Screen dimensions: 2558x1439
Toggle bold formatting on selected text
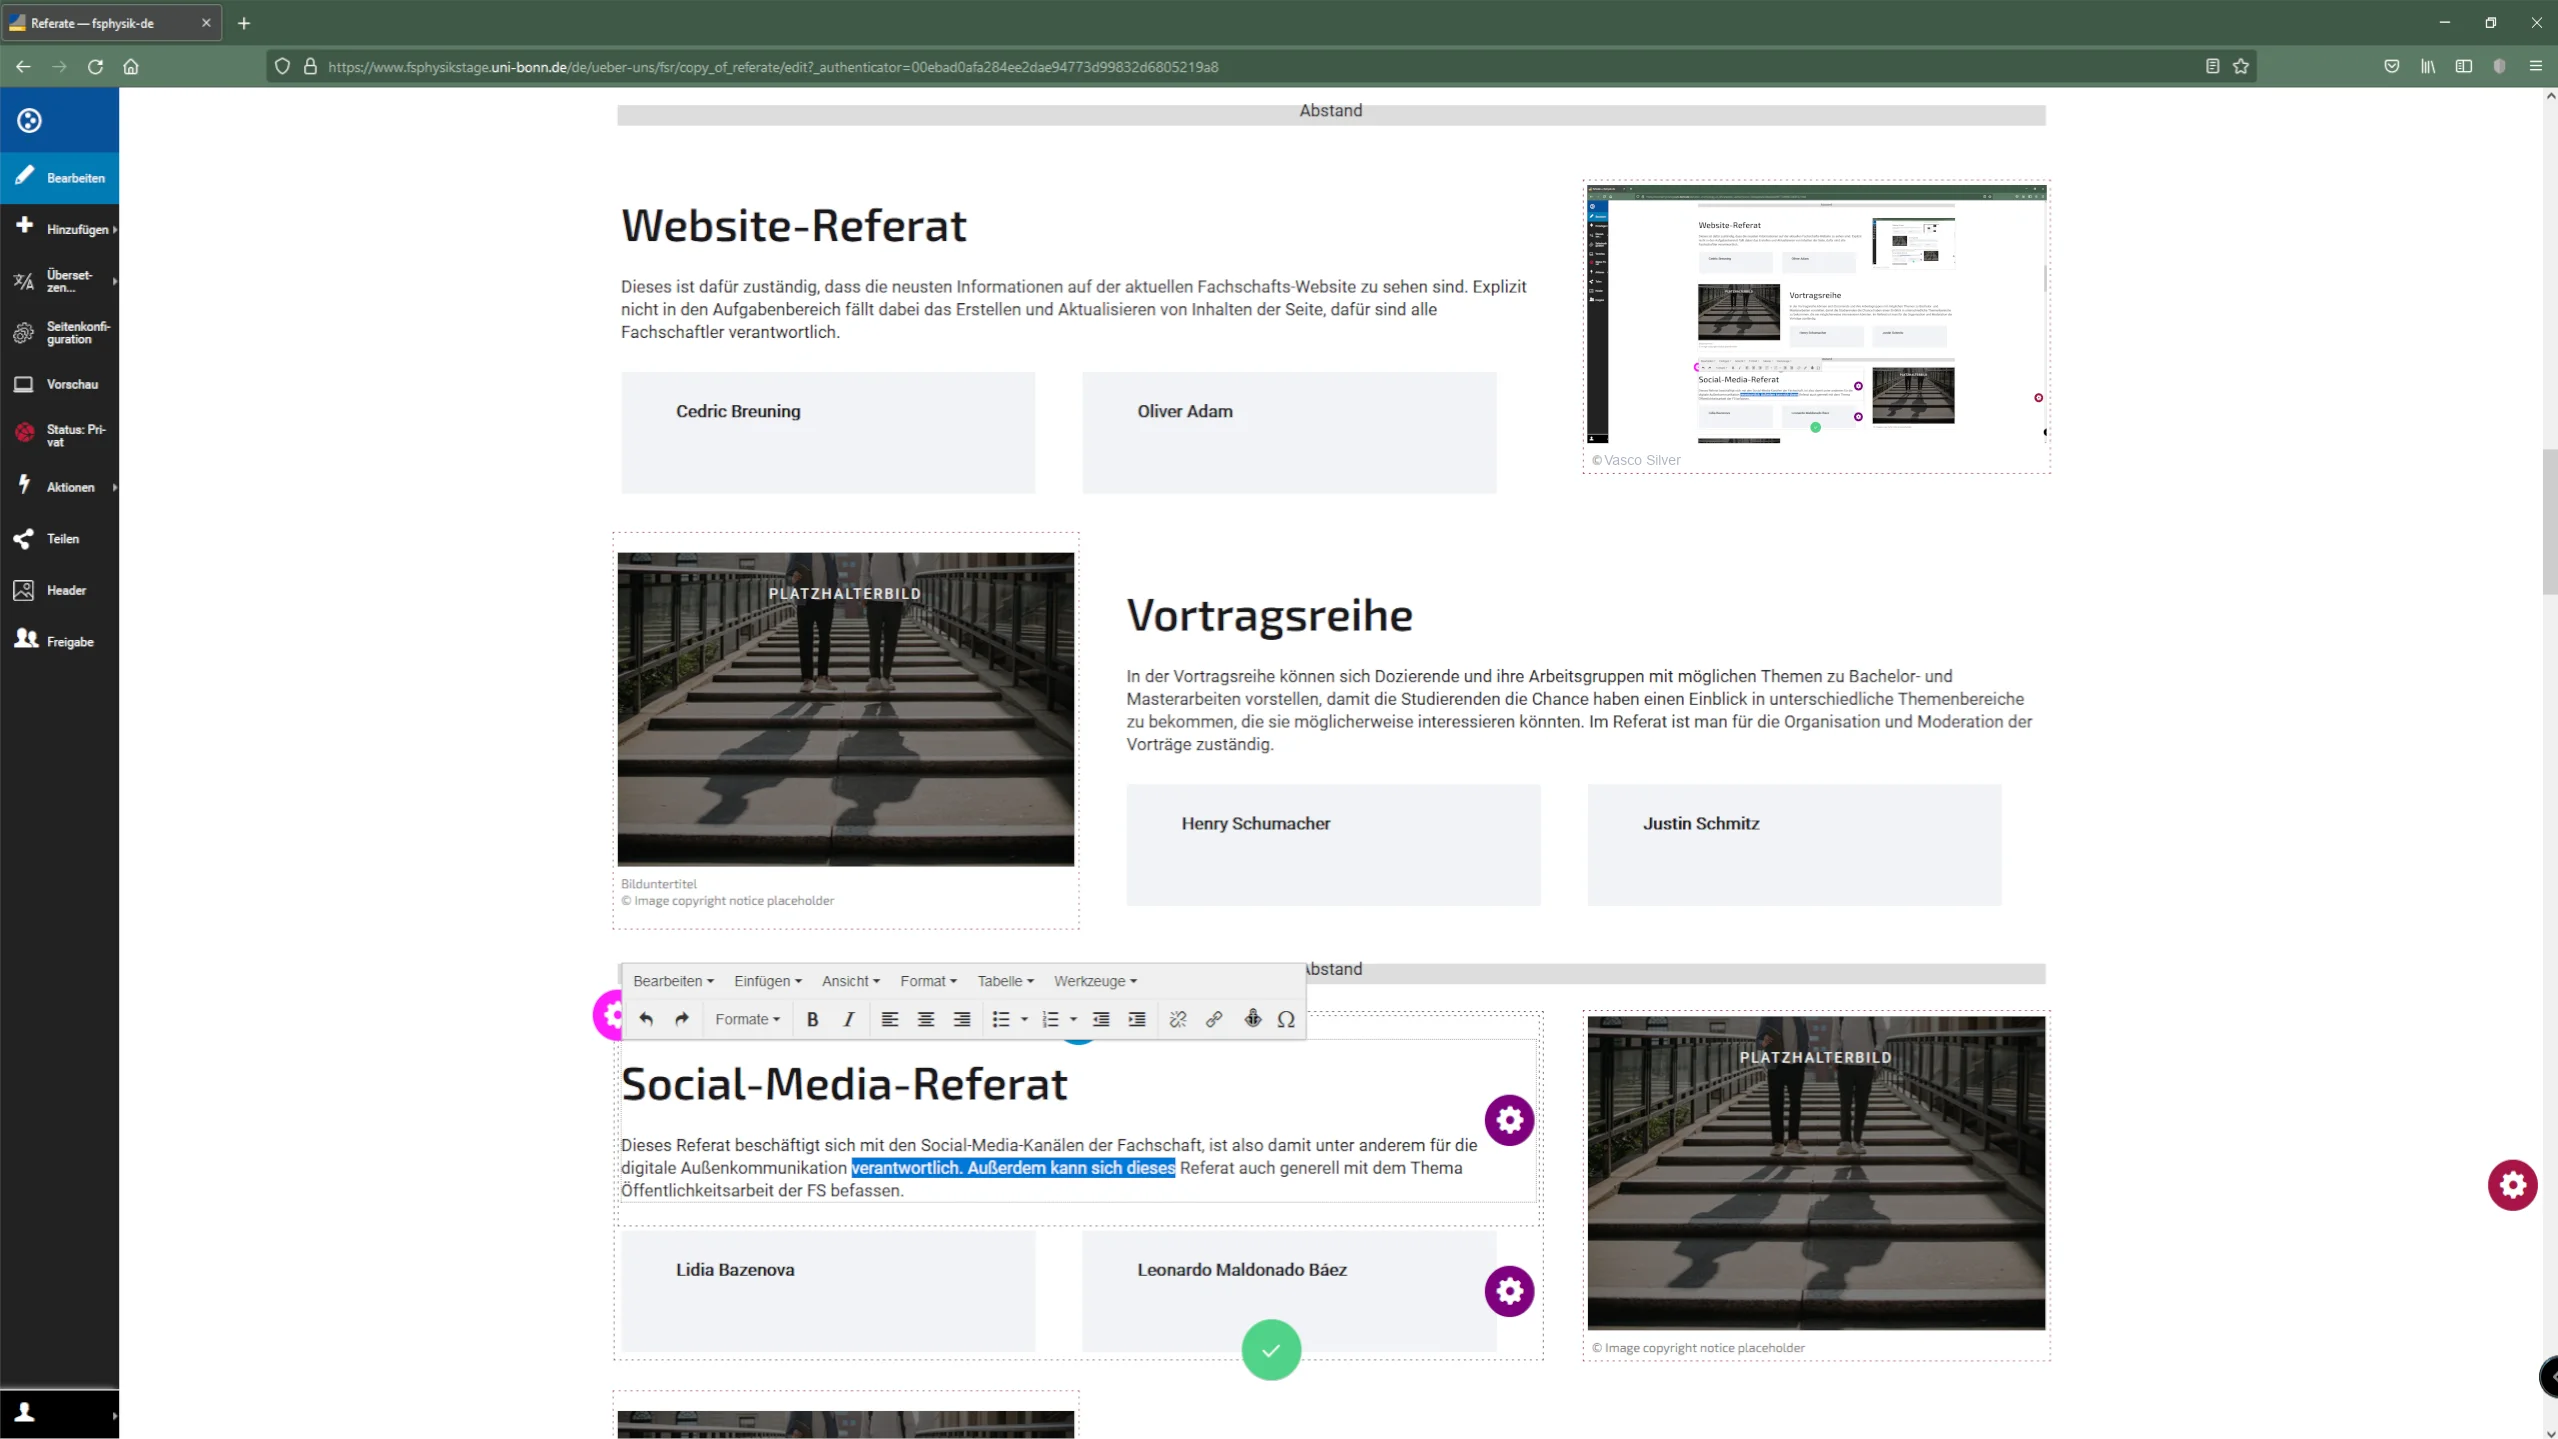811,1019
